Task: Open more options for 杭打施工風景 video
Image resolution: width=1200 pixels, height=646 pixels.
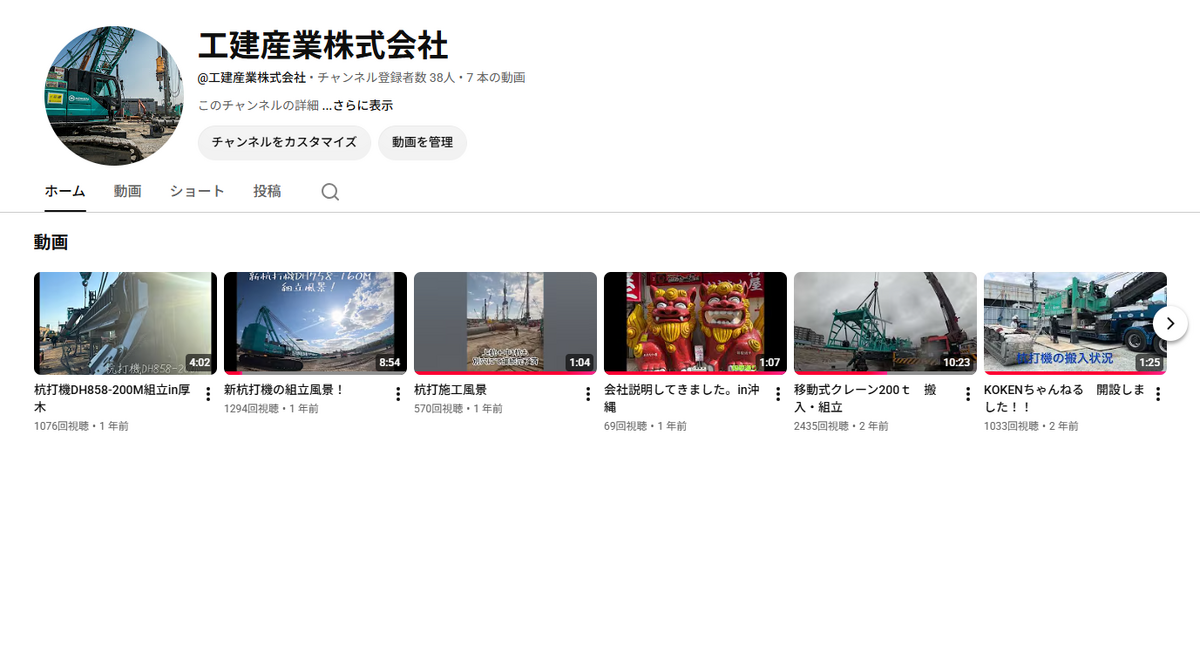Action: point(588,394)
